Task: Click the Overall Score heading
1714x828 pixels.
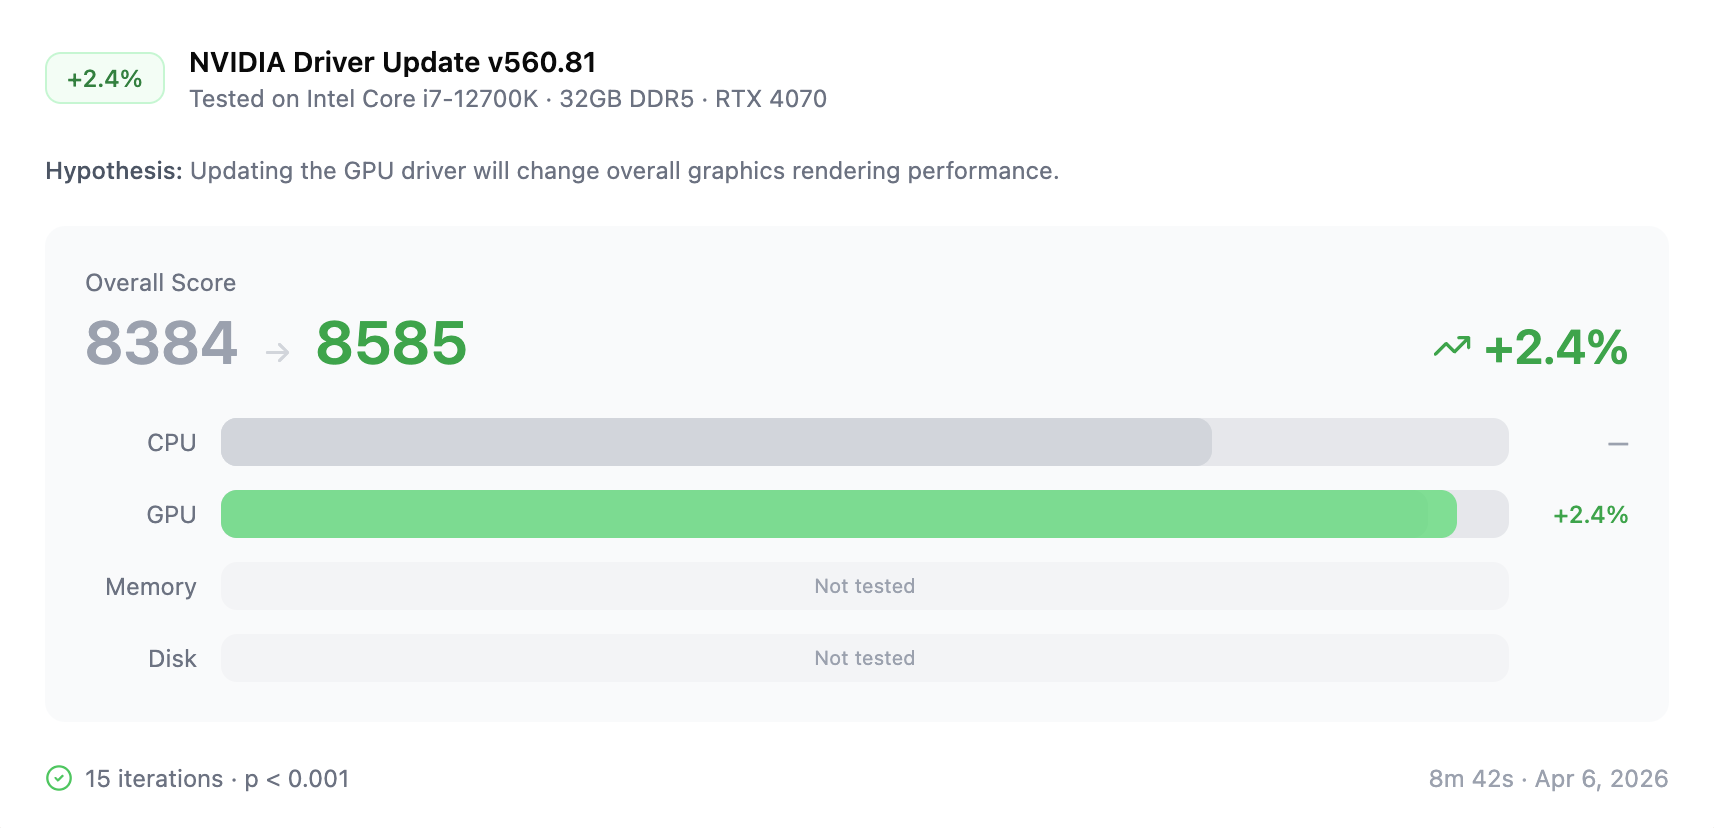Action: [161, 283]
